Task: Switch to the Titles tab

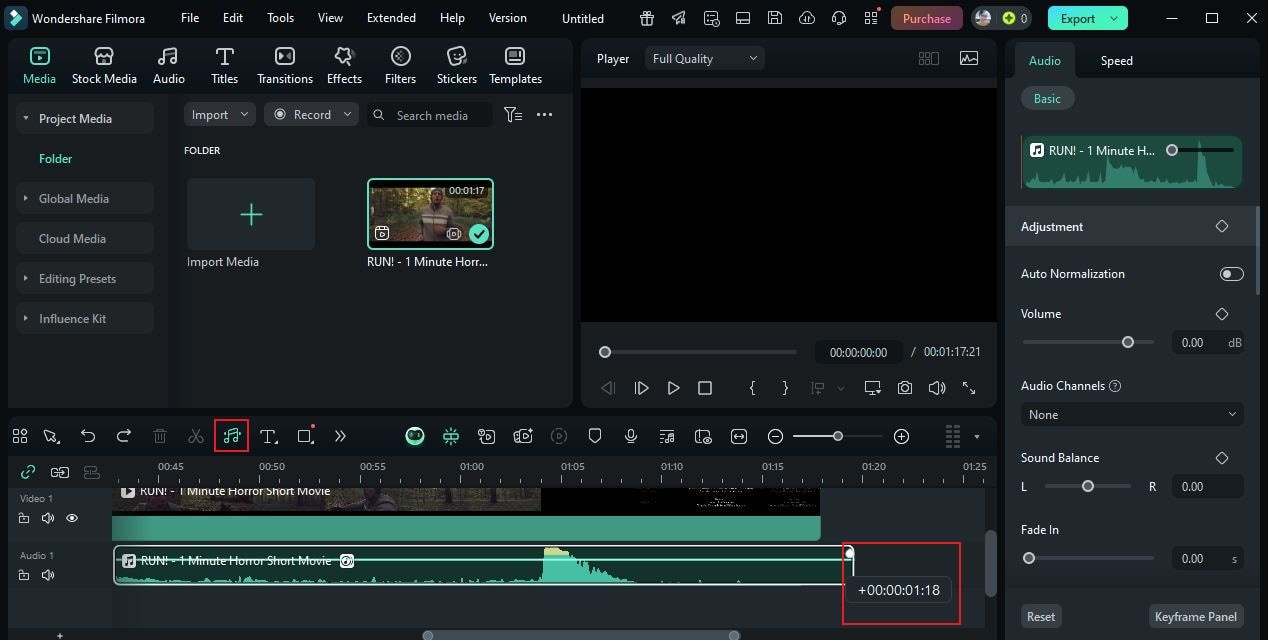Action: coord(224,66)
